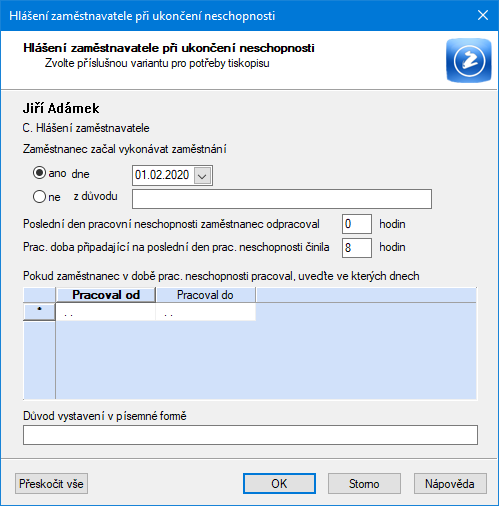This screenshot has height=506, width=499.
Task: Select the new row marker in grid
Action: point(39,312)
